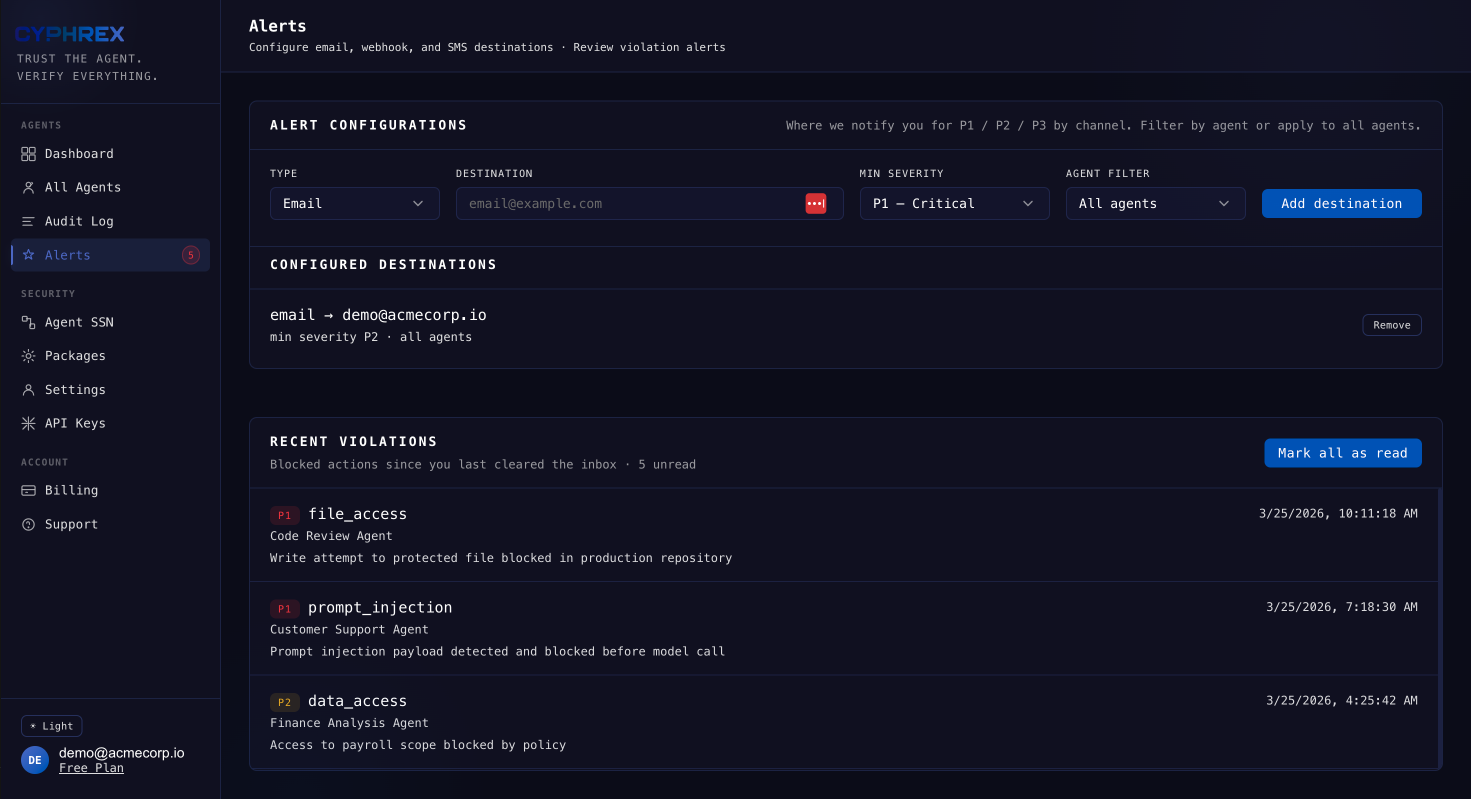The height and width of the screenshot is (799, 1471).
Task: Select the file_access violation title
Action: click(358, 514)
